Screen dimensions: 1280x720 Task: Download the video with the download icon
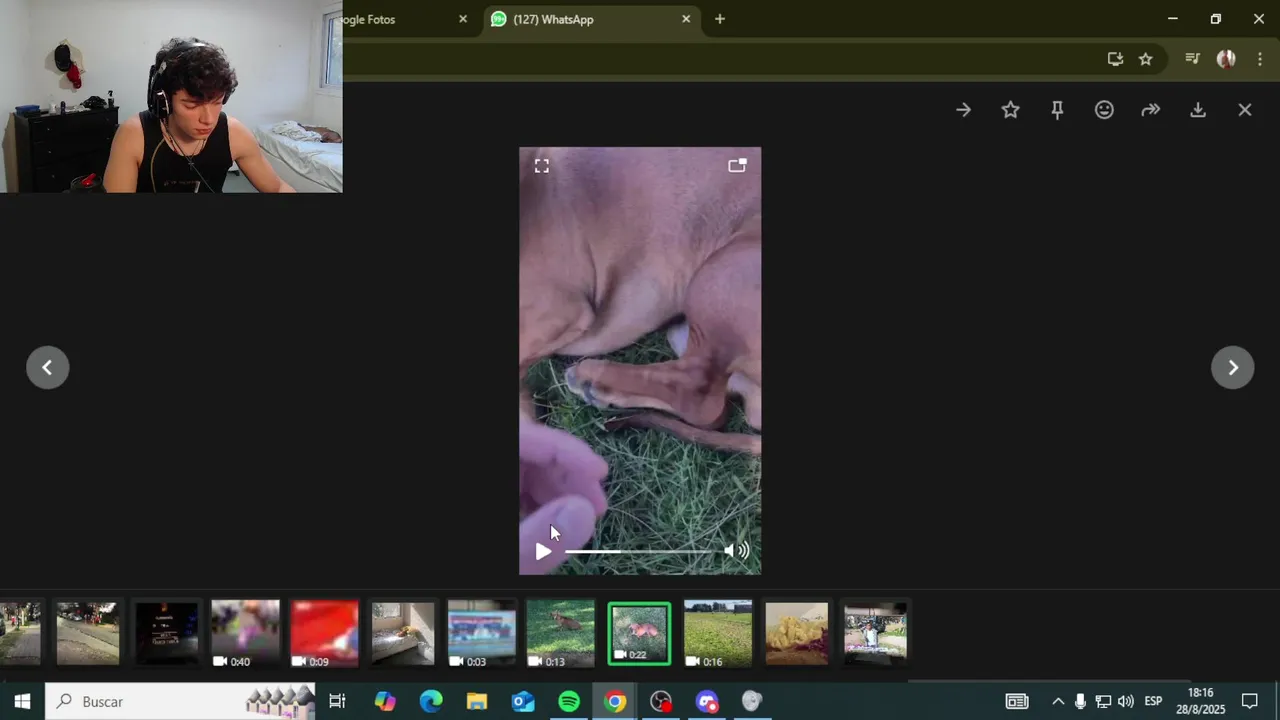tap(1198, 110)
